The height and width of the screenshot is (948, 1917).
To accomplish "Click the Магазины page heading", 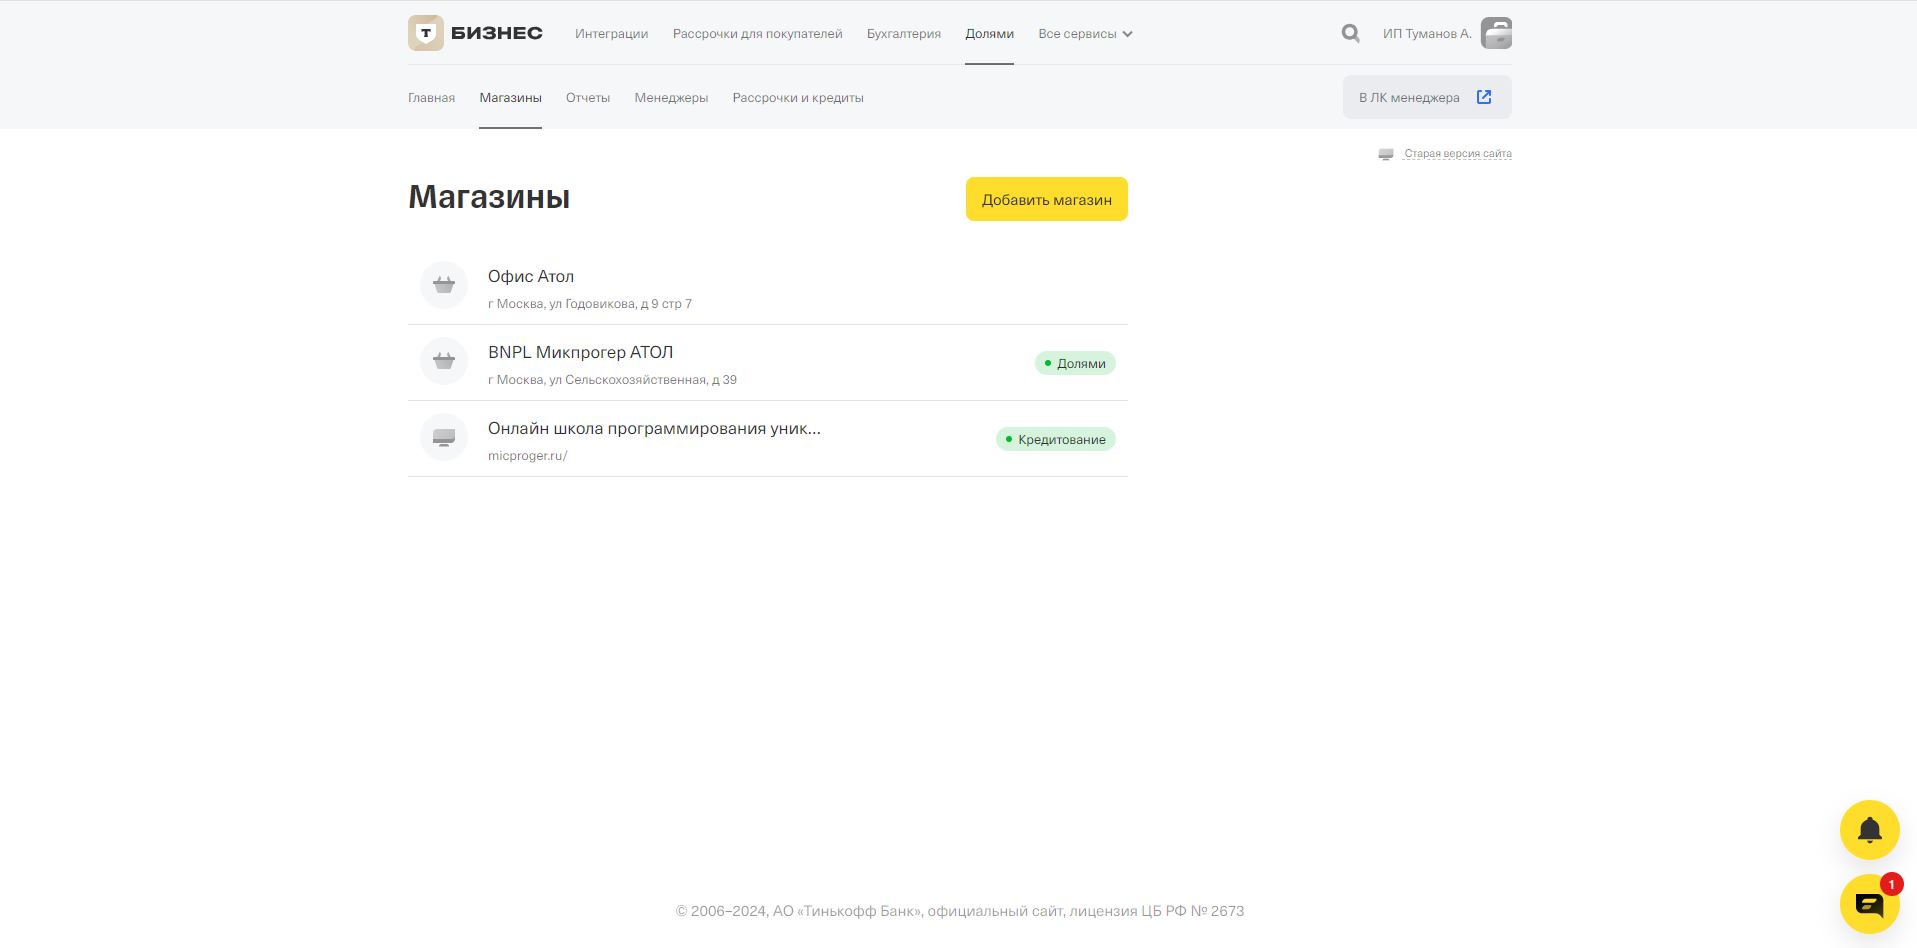I will pyautogui.click(x=489, y=197).
